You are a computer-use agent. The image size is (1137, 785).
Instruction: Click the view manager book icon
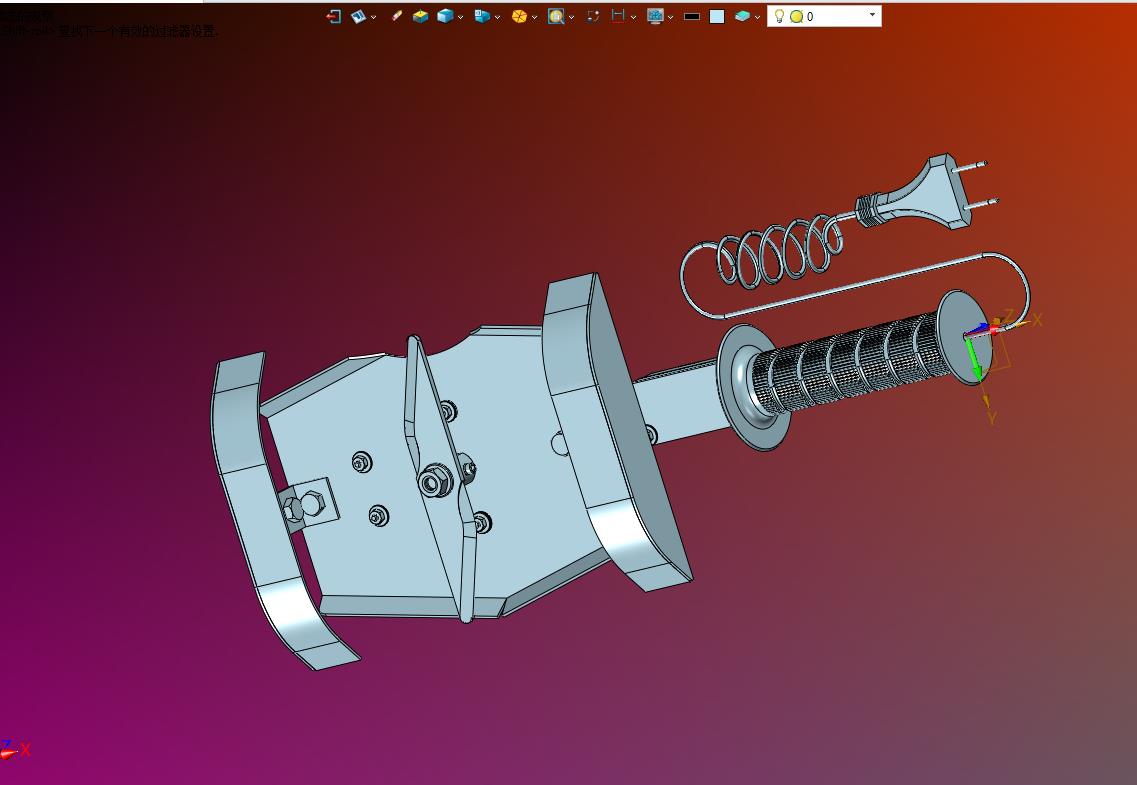tap(358, 17)
